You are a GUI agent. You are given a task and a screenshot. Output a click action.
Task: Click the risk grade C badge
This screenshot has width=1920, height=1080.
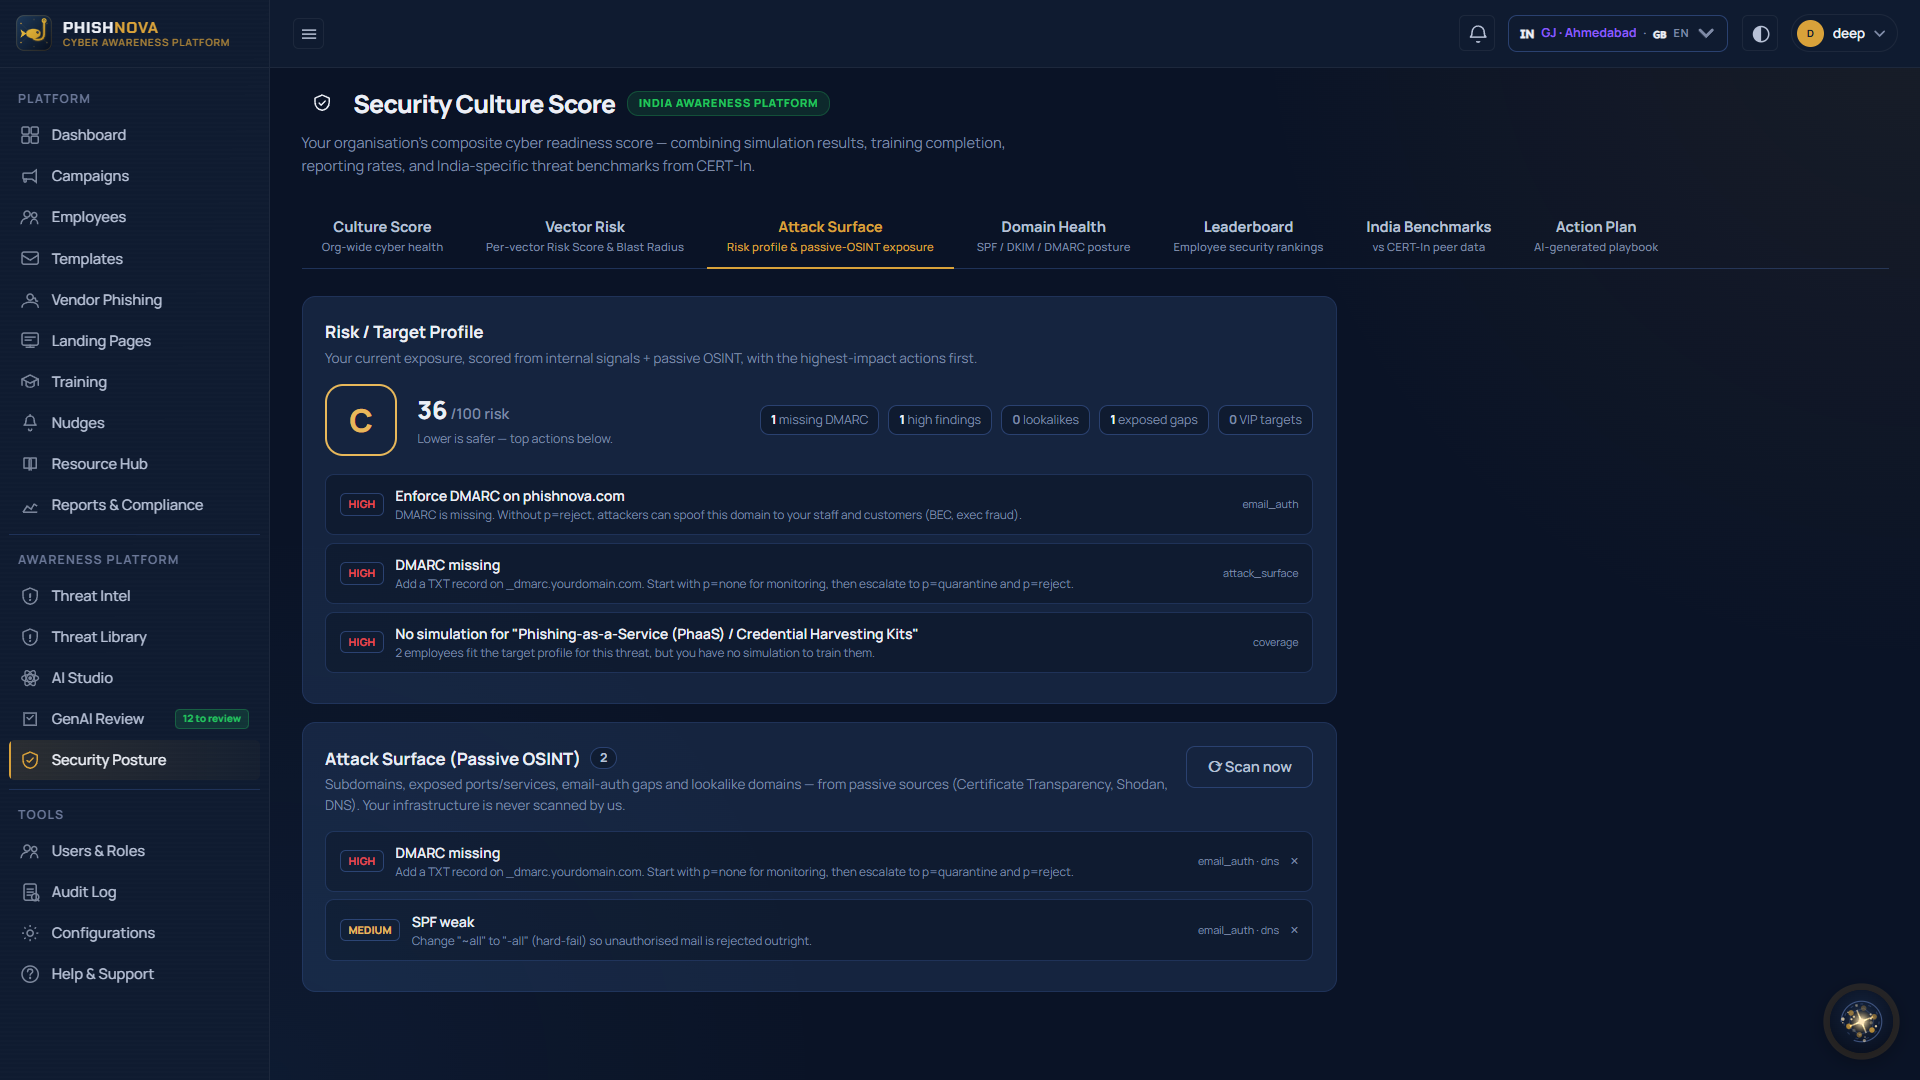point(361,420)
